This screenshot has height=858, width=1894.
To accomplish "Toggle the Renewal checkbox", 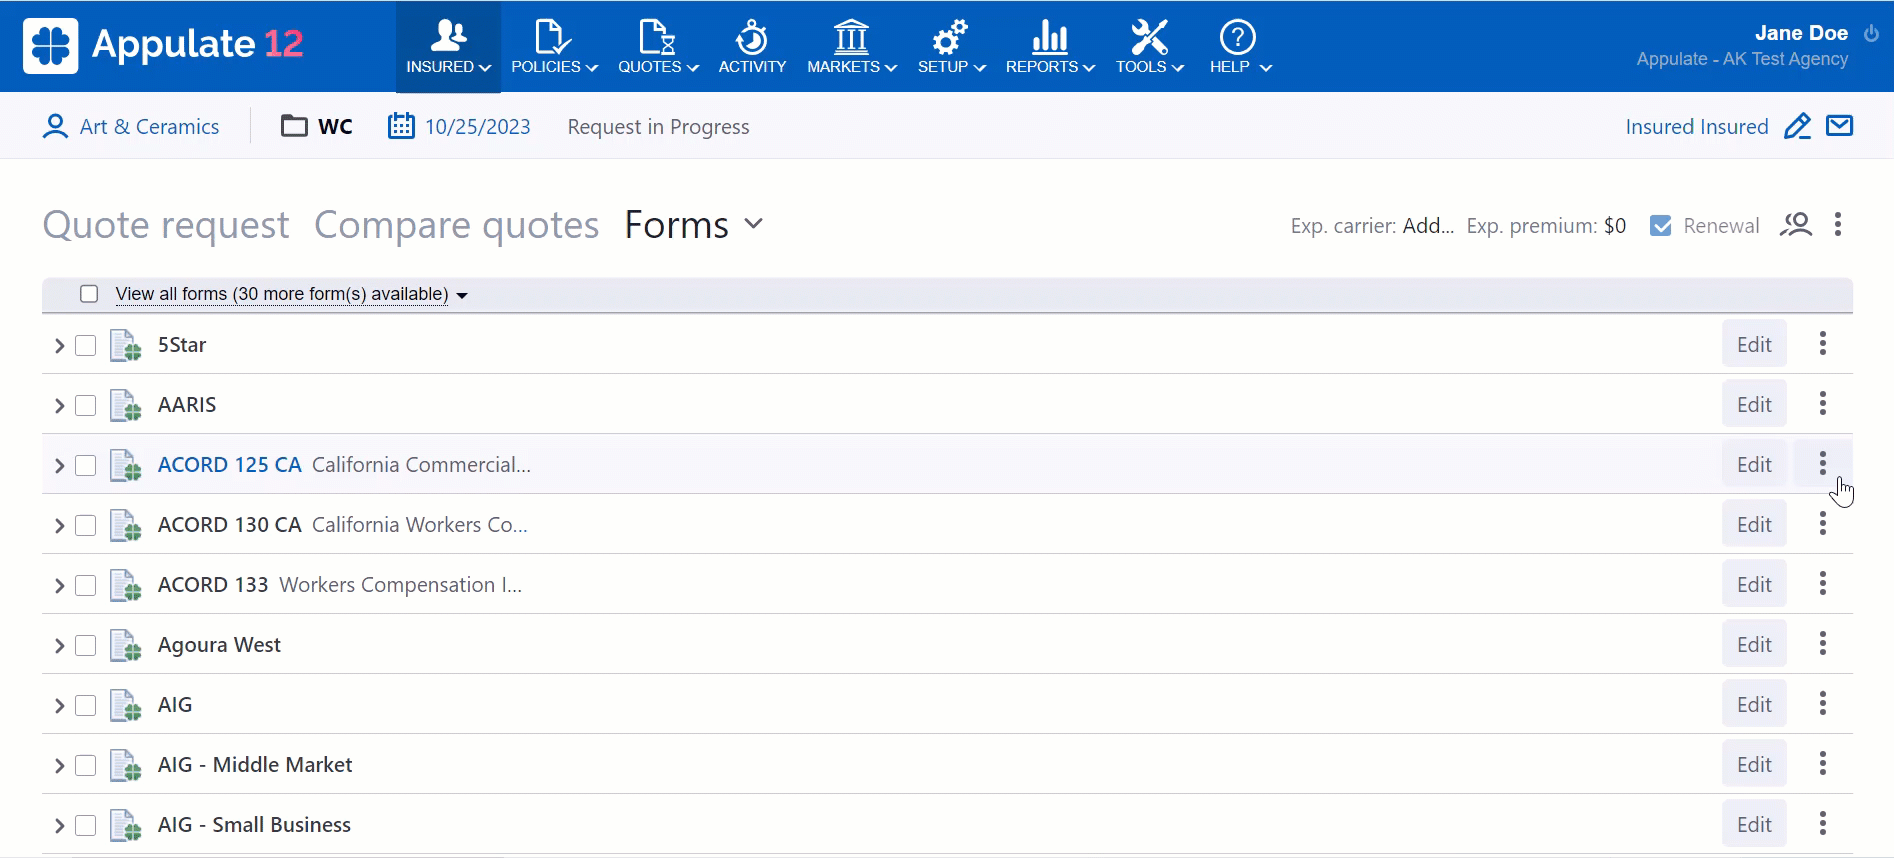I will (x=1661, y=226).
